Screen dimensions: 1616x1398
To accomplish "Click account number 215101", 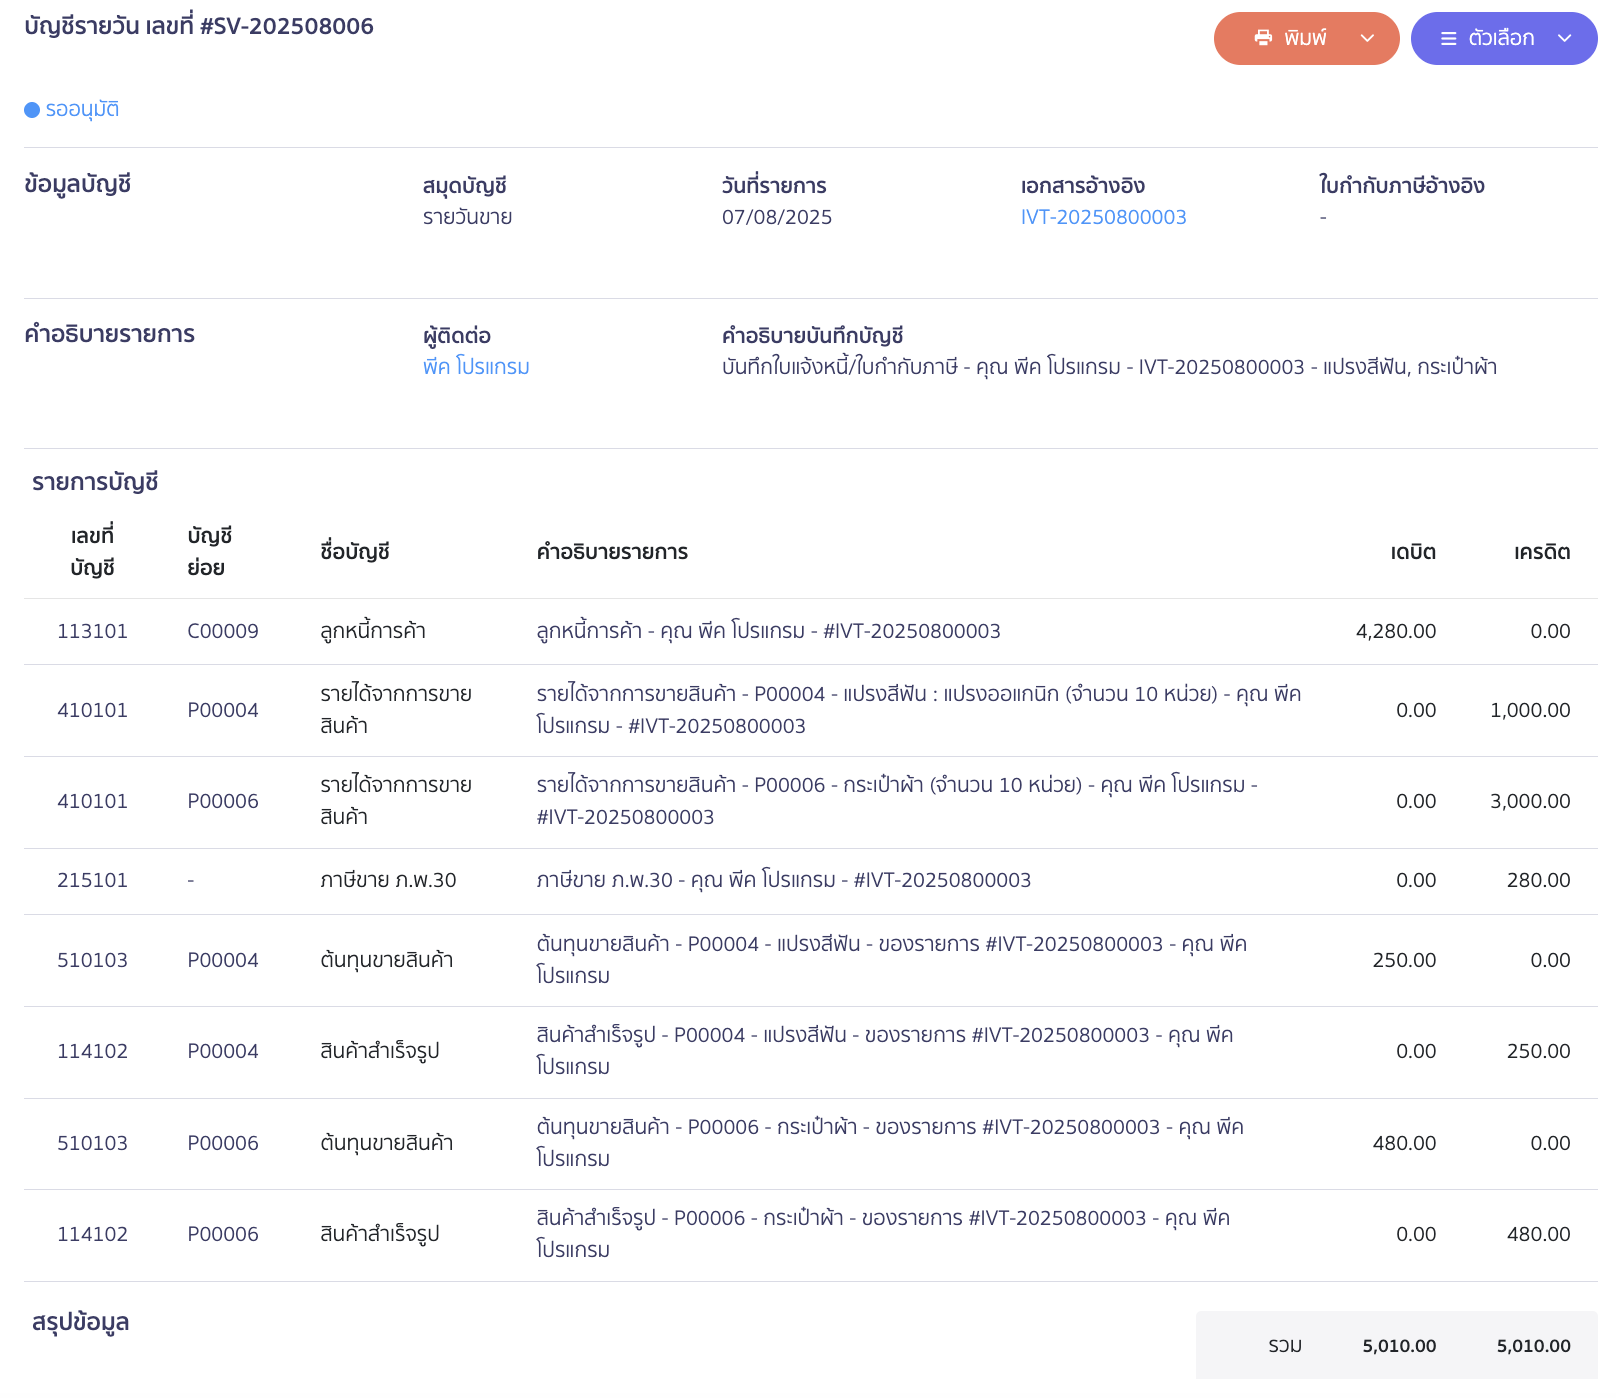I will tap(92, 880).
